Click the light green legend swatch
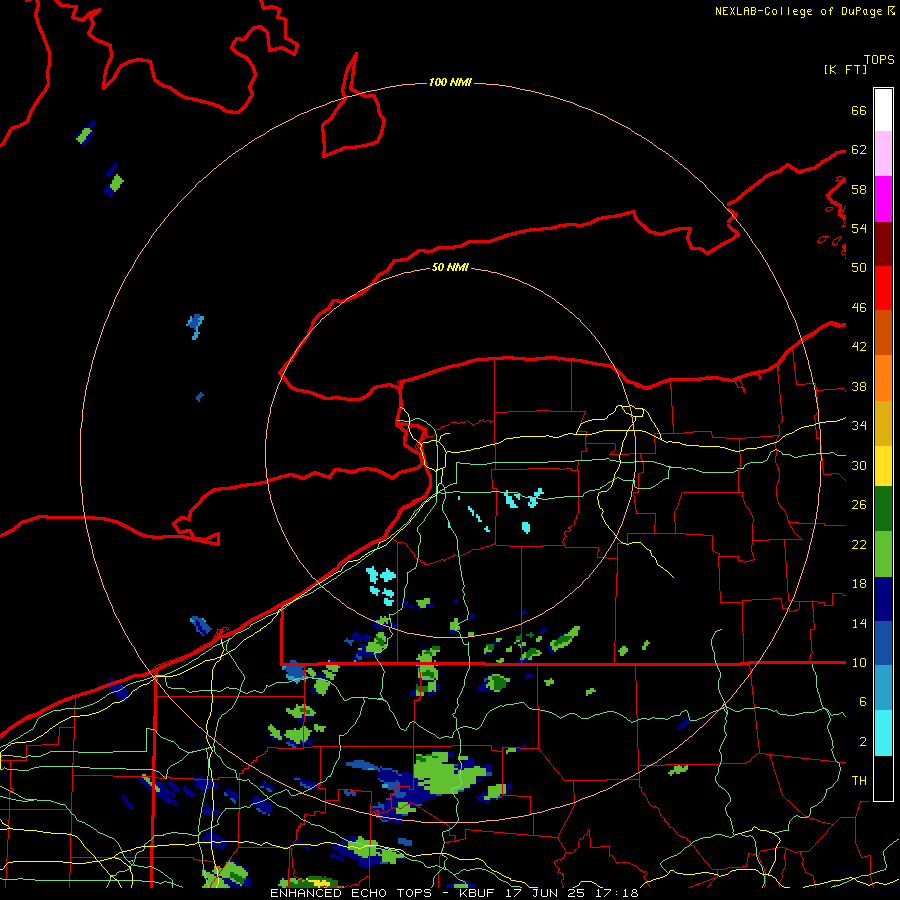The height and width of the screenshot is (900, 900). (x=883, y=554)
